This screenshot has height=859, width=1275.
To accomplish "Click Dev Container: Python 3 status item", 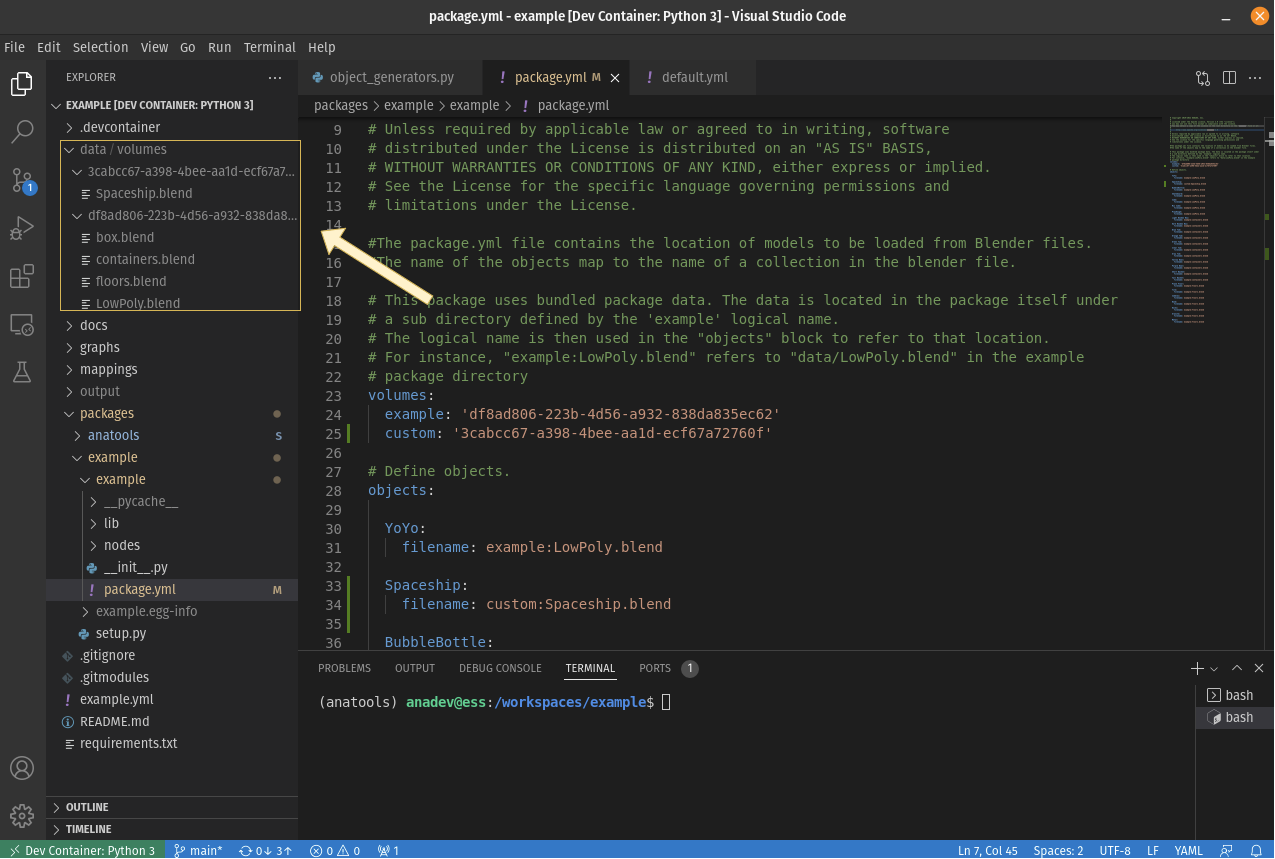I will pyautogui.click(x=82, y=850).
